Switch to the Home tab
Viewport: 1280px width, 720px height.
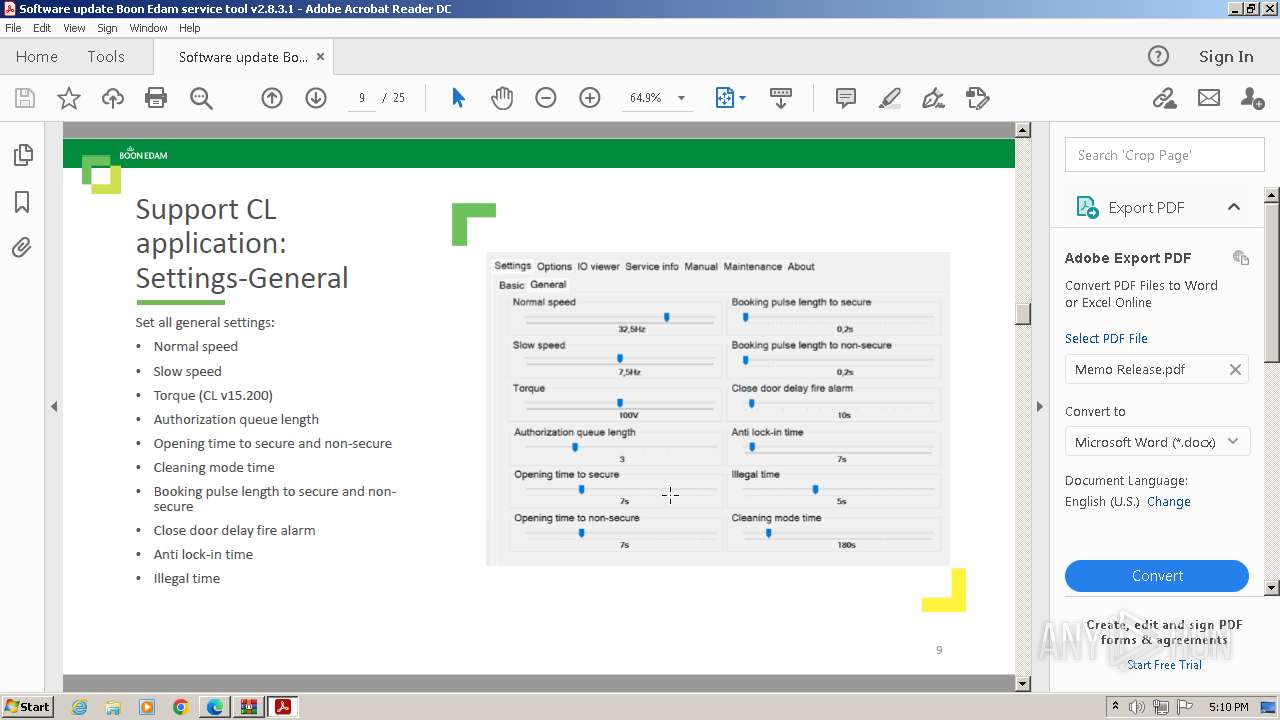coord(37,57)
